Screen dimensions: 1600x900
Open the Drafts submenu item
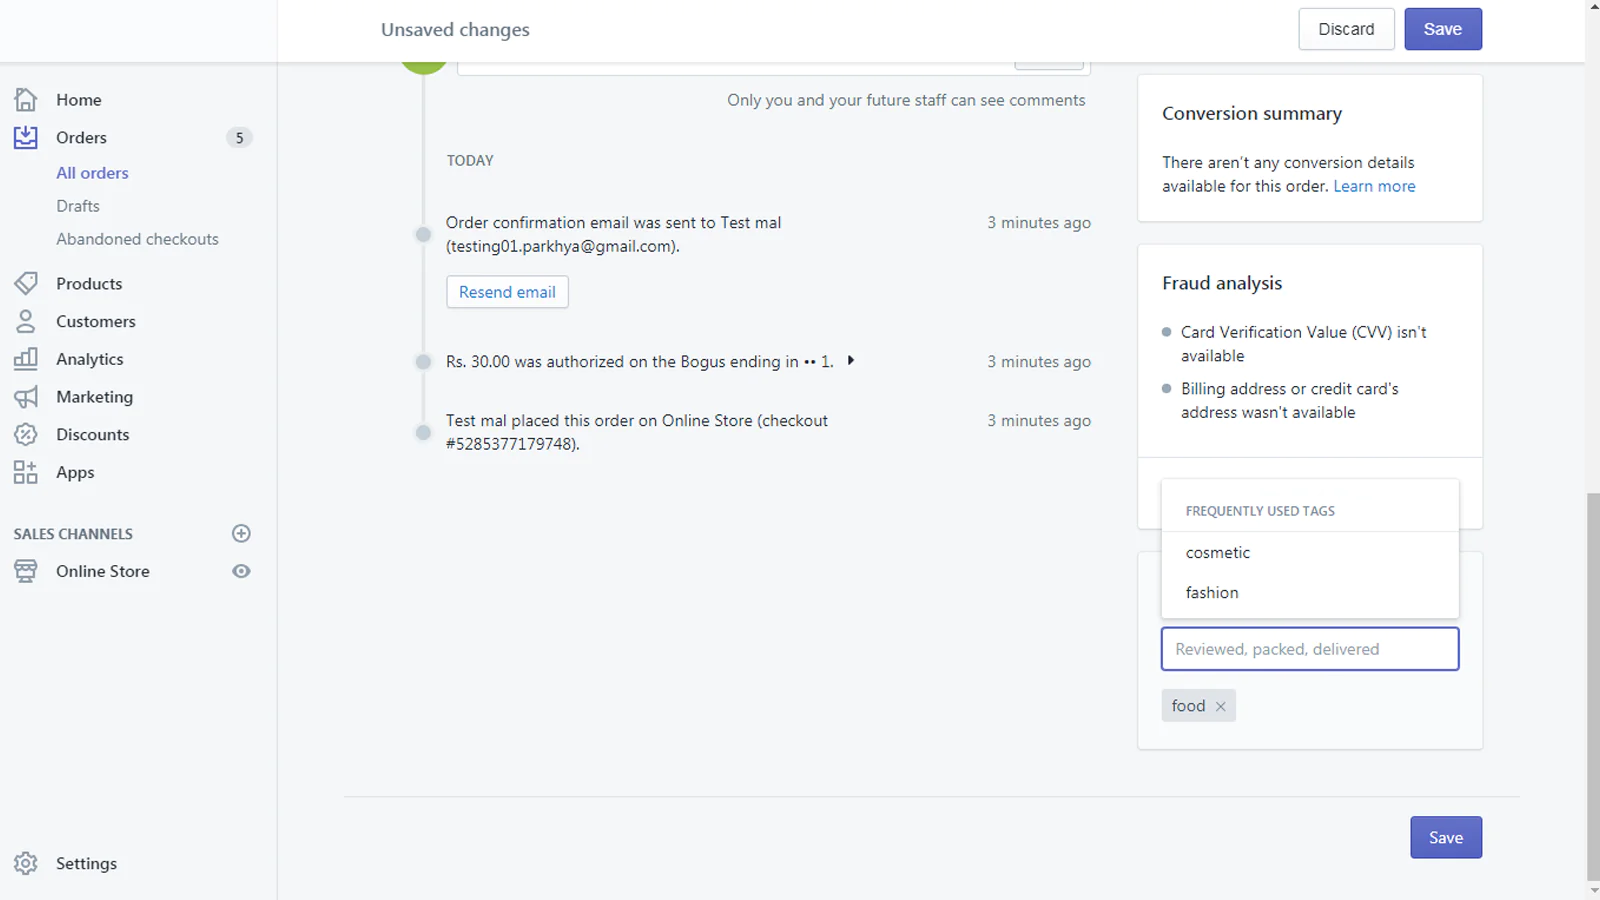tap(78, 206)
